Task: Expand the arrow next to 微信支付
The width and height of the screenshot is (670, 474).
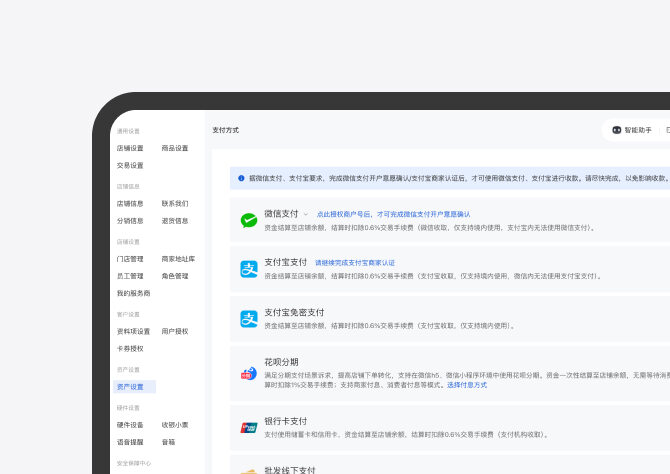Action: [x=306, y=214]
